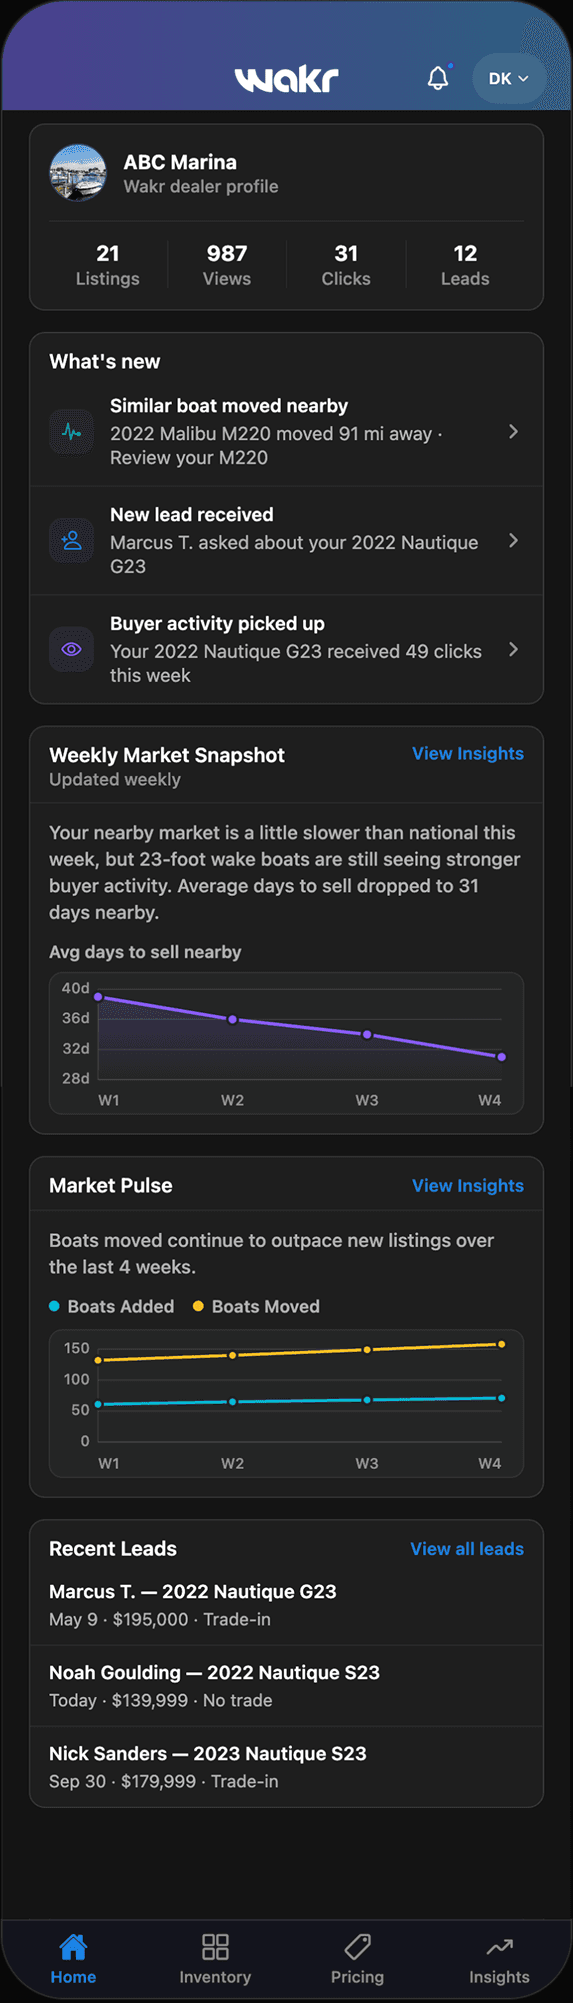View Insights for Weekly Market Snapshot
The image size is (573, 2003).
click(x=468, y=754)
